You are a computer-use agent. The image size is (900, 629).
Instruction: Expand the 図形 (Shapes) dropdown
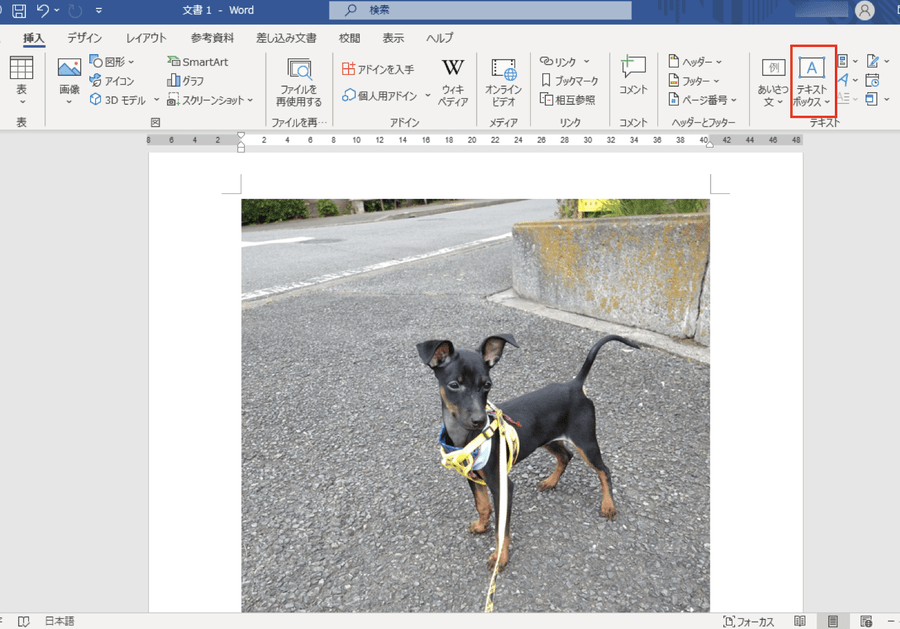112,61
